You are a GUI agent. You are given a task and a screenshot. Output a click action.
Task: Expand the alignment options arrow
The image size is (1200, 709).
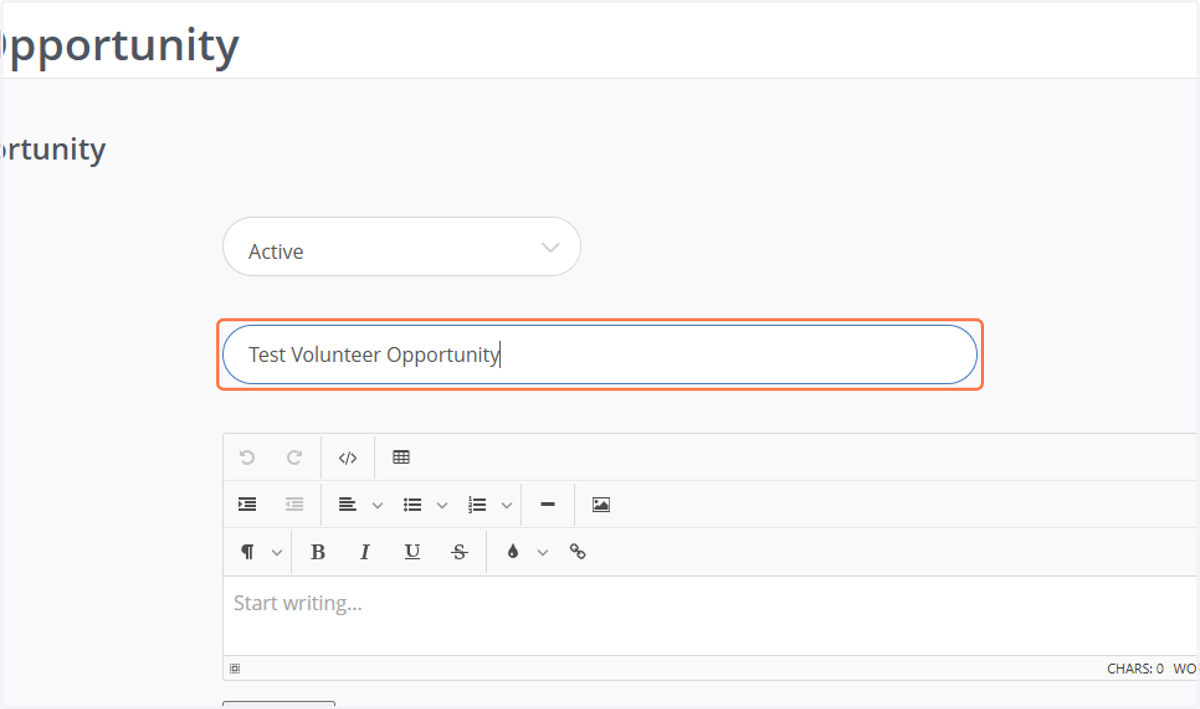point(377,506)
